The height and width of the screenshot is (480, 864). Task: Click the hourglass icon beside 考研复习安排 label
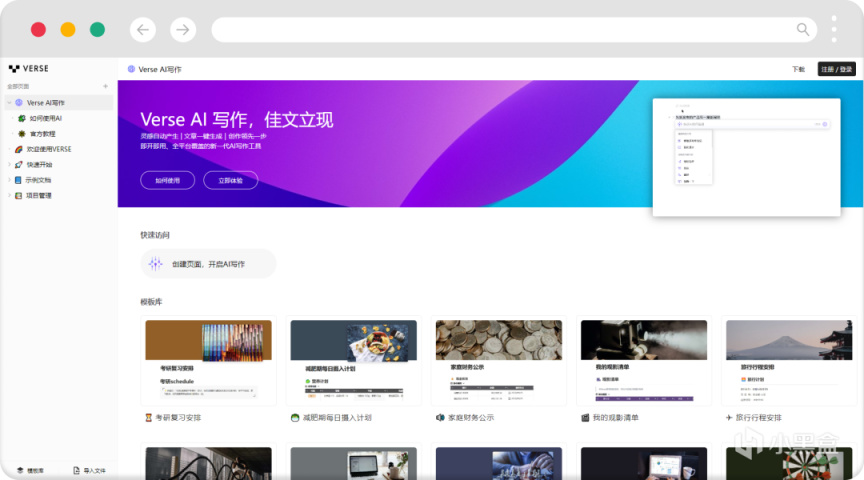click(x=148, y=418)
